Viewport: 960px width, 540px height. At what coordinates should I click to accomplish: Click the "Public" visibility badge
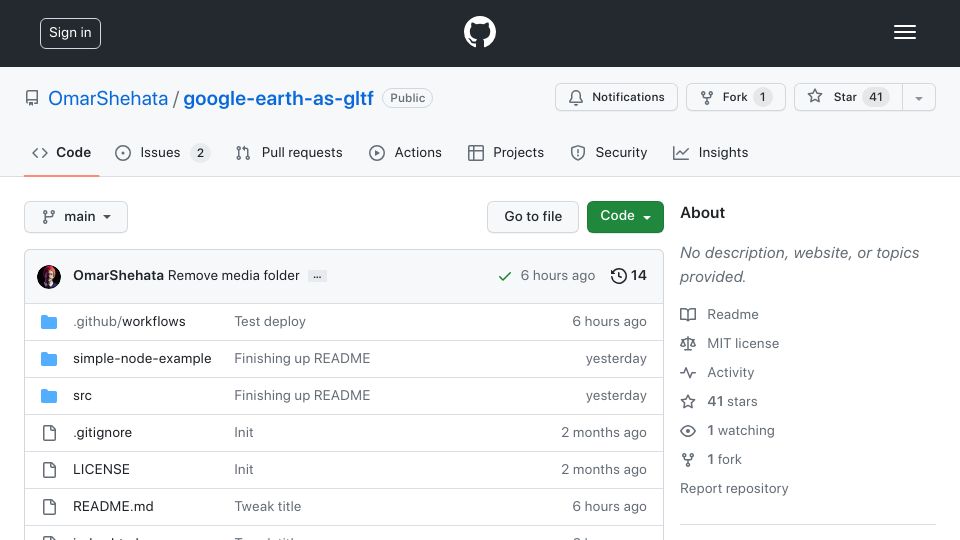click(407, 98)
